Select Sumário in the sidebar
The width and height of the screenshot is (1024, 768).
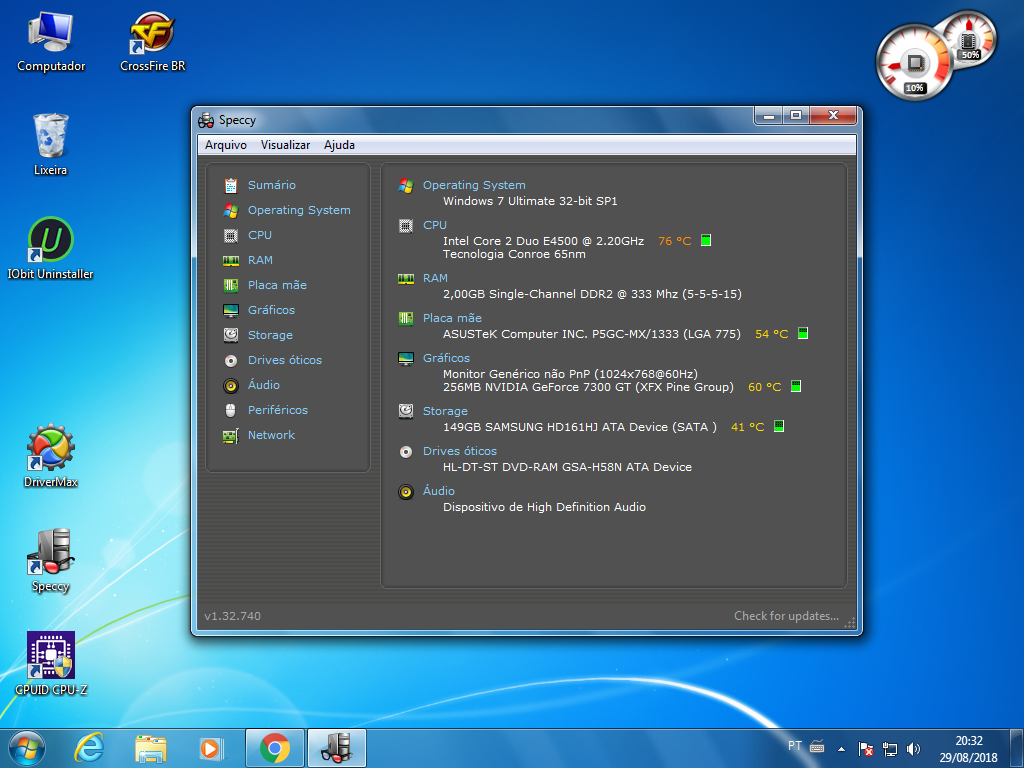point(272,185)
